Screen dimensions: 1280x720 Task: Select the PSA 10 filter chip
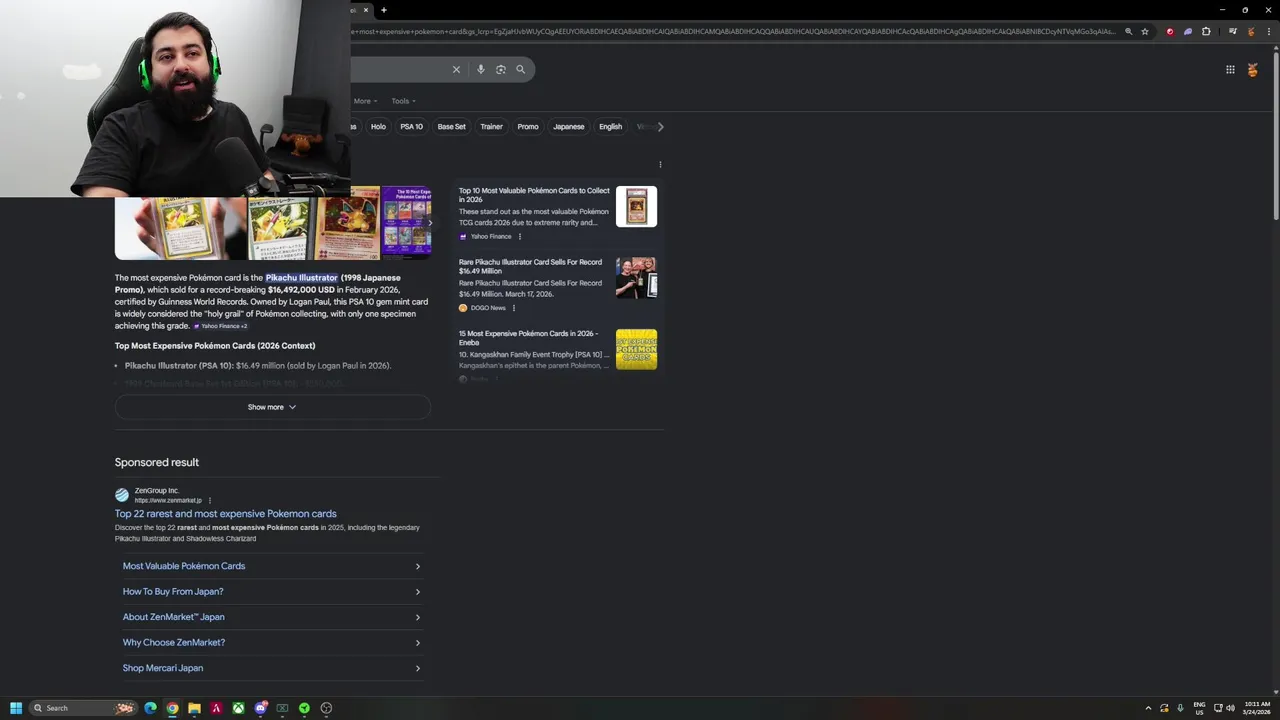click(x=411, y=127)
